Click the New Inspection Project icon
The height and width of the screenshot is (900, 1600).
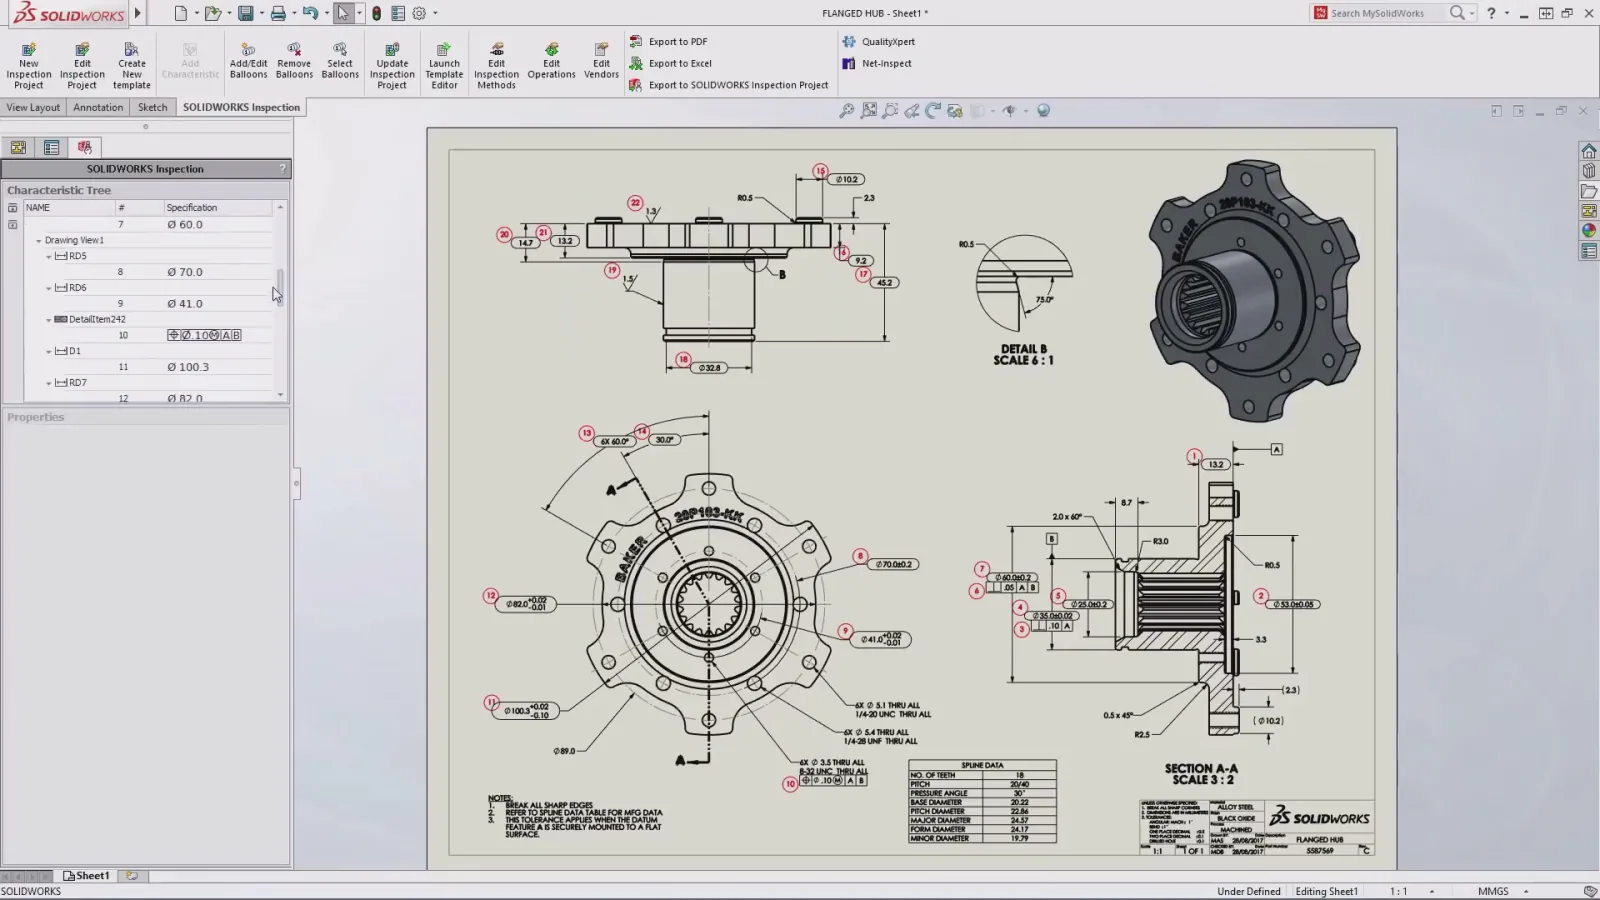click(x=29, y=65)
